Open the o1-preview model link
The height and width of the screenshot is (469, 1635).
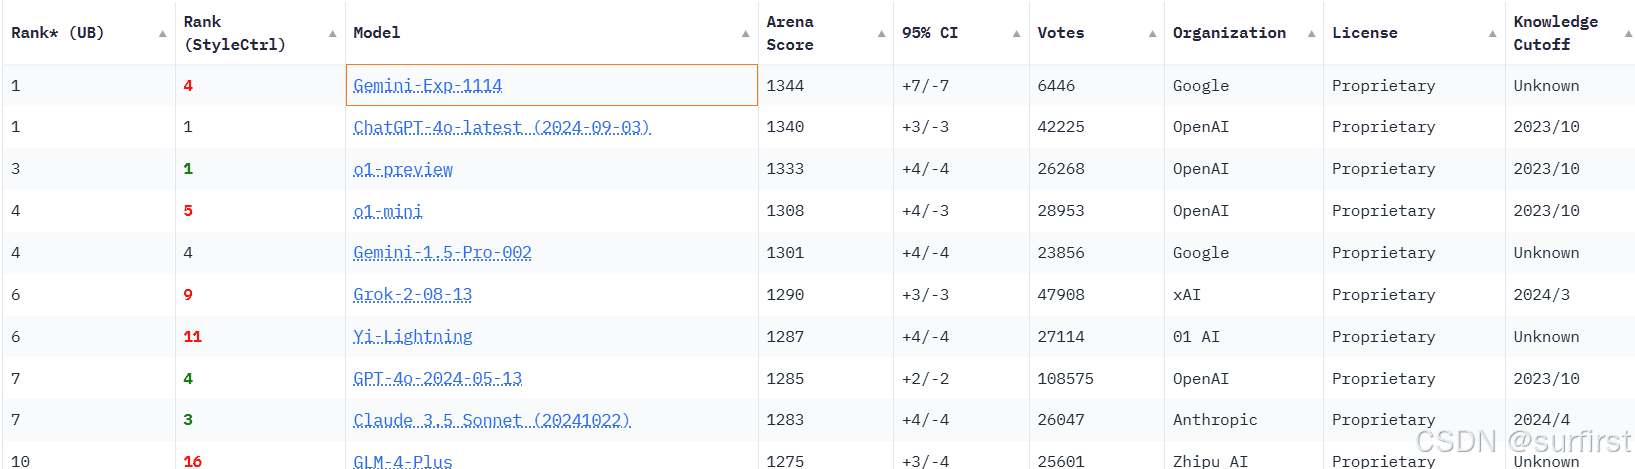coord(403,170)
